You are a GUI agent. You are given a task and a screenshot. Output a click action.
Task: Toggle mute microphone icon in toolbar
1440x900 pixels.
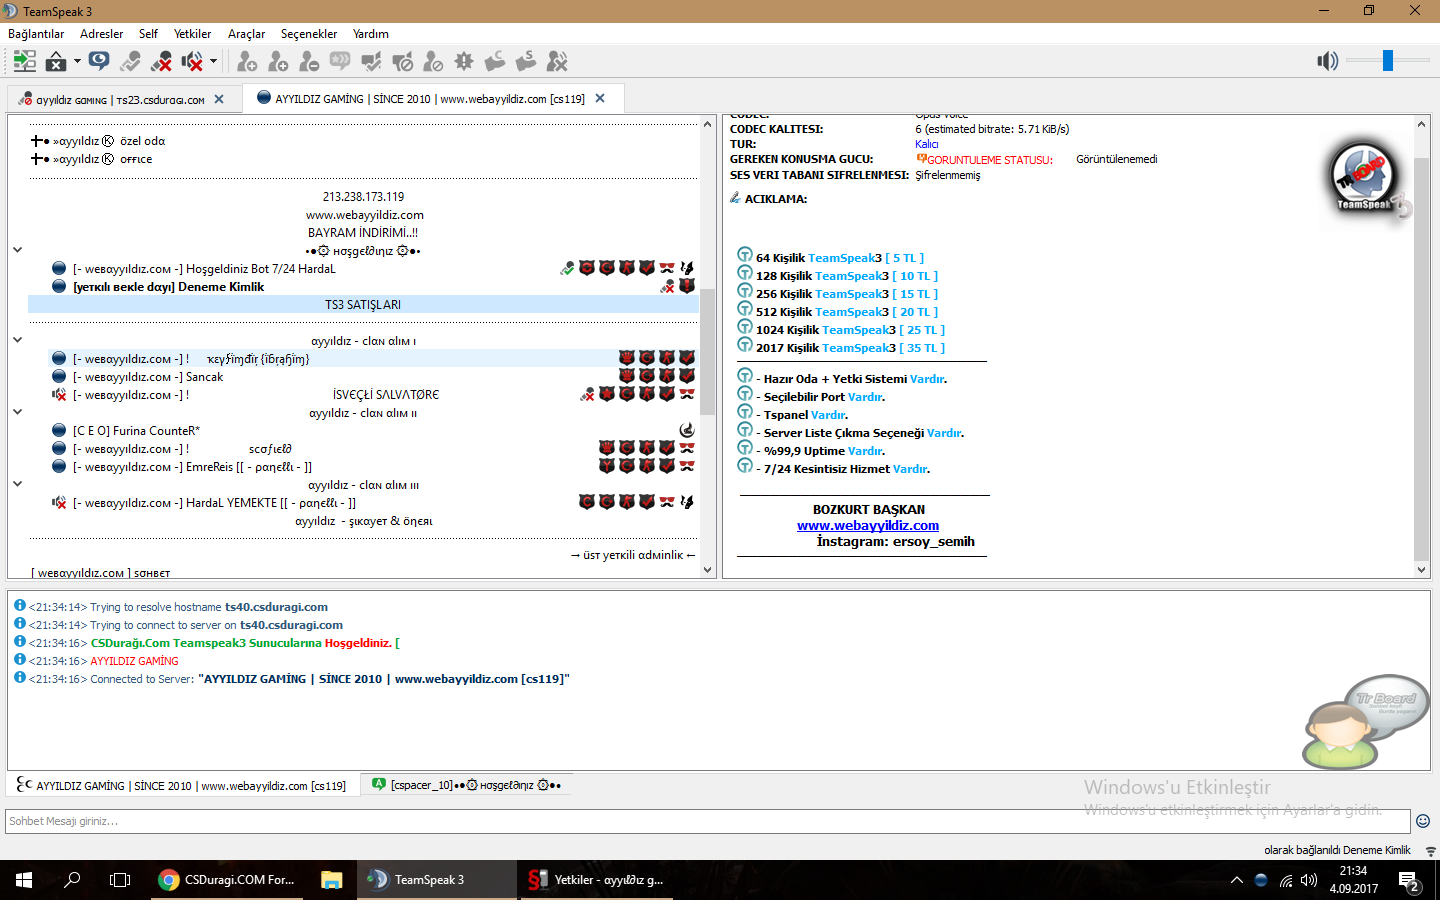[161, 62]
